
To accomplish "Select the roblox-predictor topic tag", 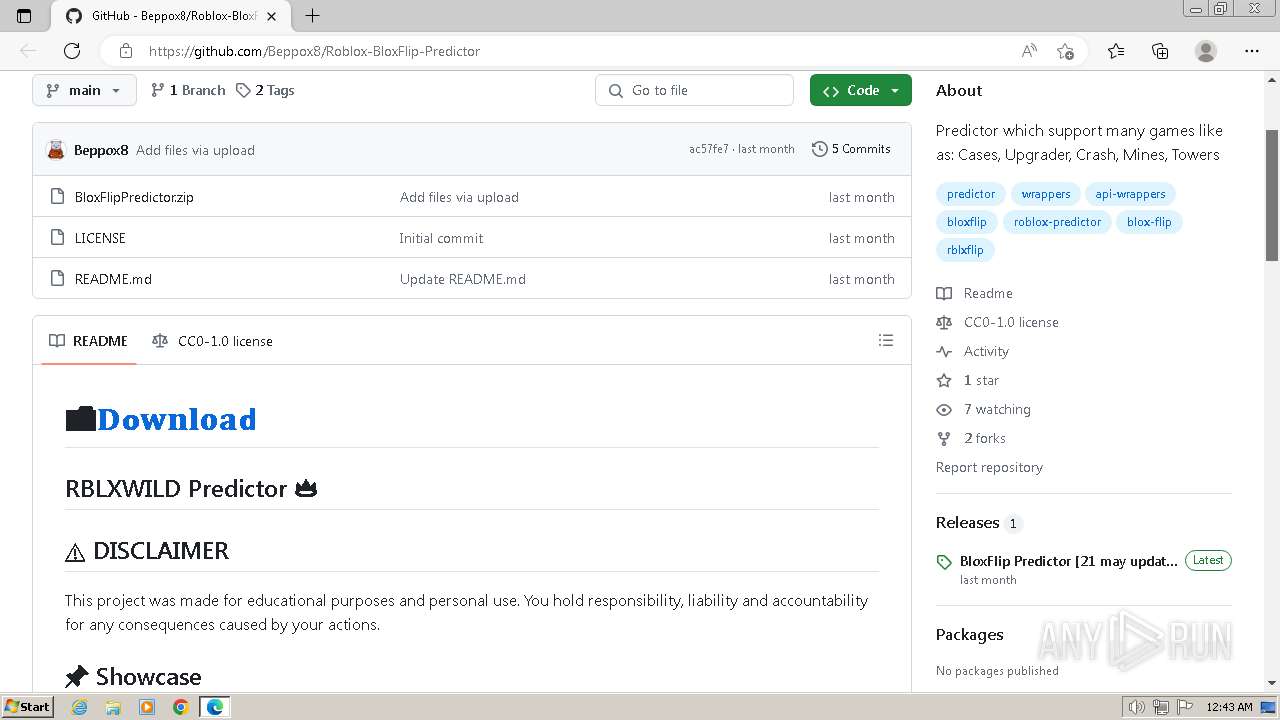I will coord(1057,222).
